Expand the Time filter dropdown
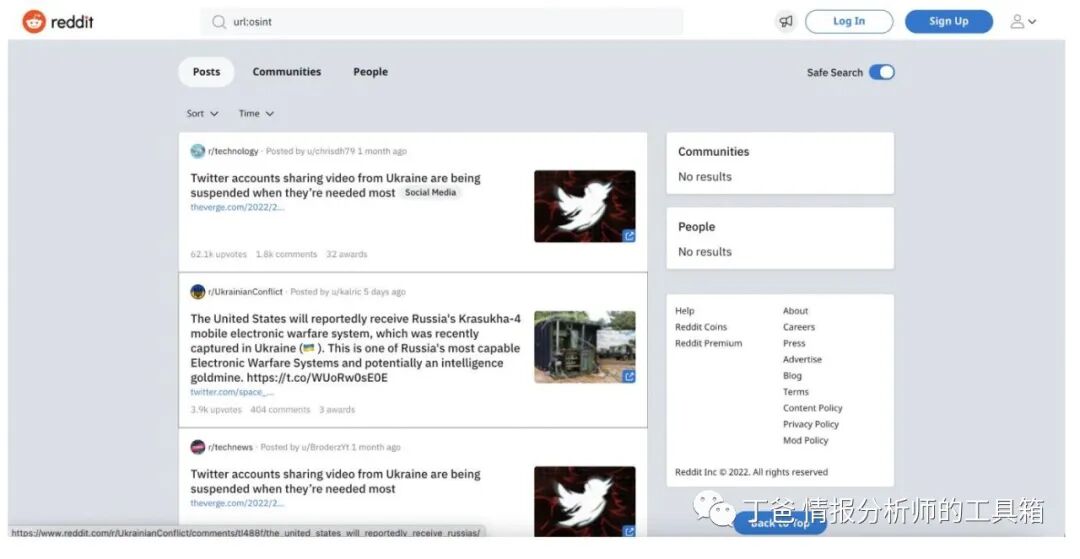This screenshot has width=1080, height=559. point(256,114)
